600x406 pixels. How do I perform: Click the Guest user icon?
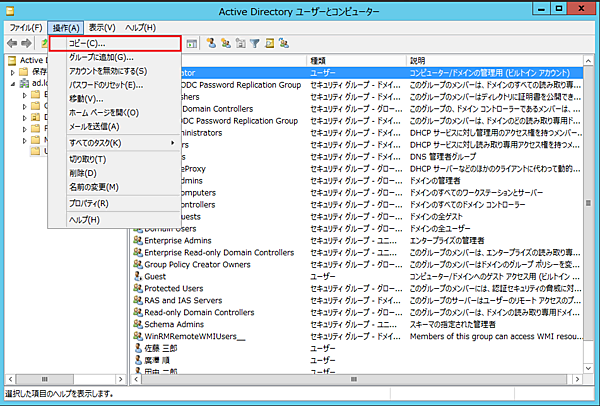click(x=138, y=276)
